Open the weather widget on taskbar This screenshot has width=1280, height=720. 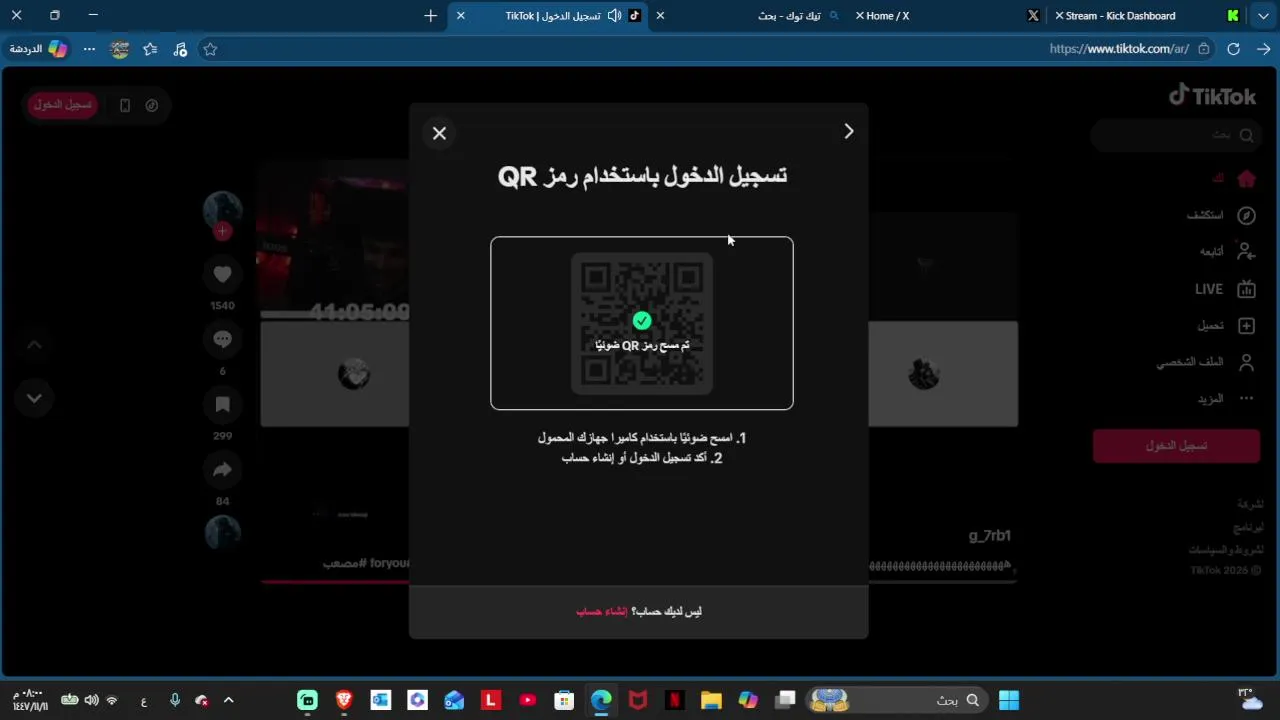pos(1250,699)
